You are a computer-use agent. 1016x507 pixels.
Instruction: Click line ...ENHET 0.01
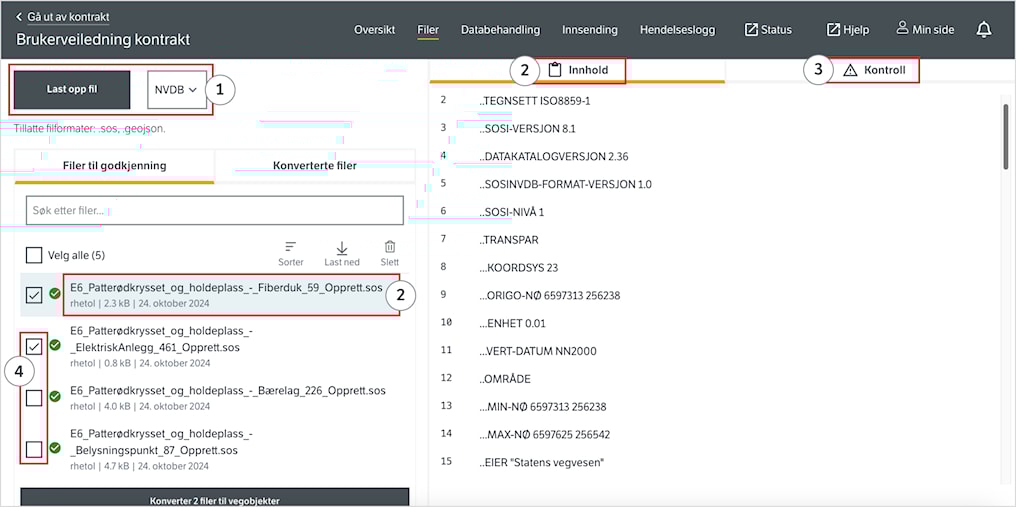(514, 324)
